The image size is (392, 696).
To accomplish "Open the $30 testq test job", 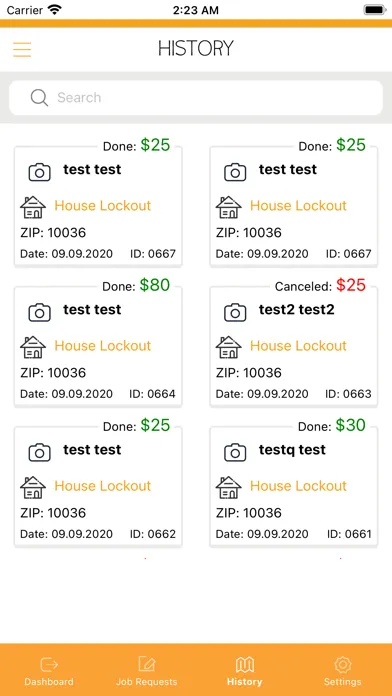I will pyautogui.click(x=293, y=486).
